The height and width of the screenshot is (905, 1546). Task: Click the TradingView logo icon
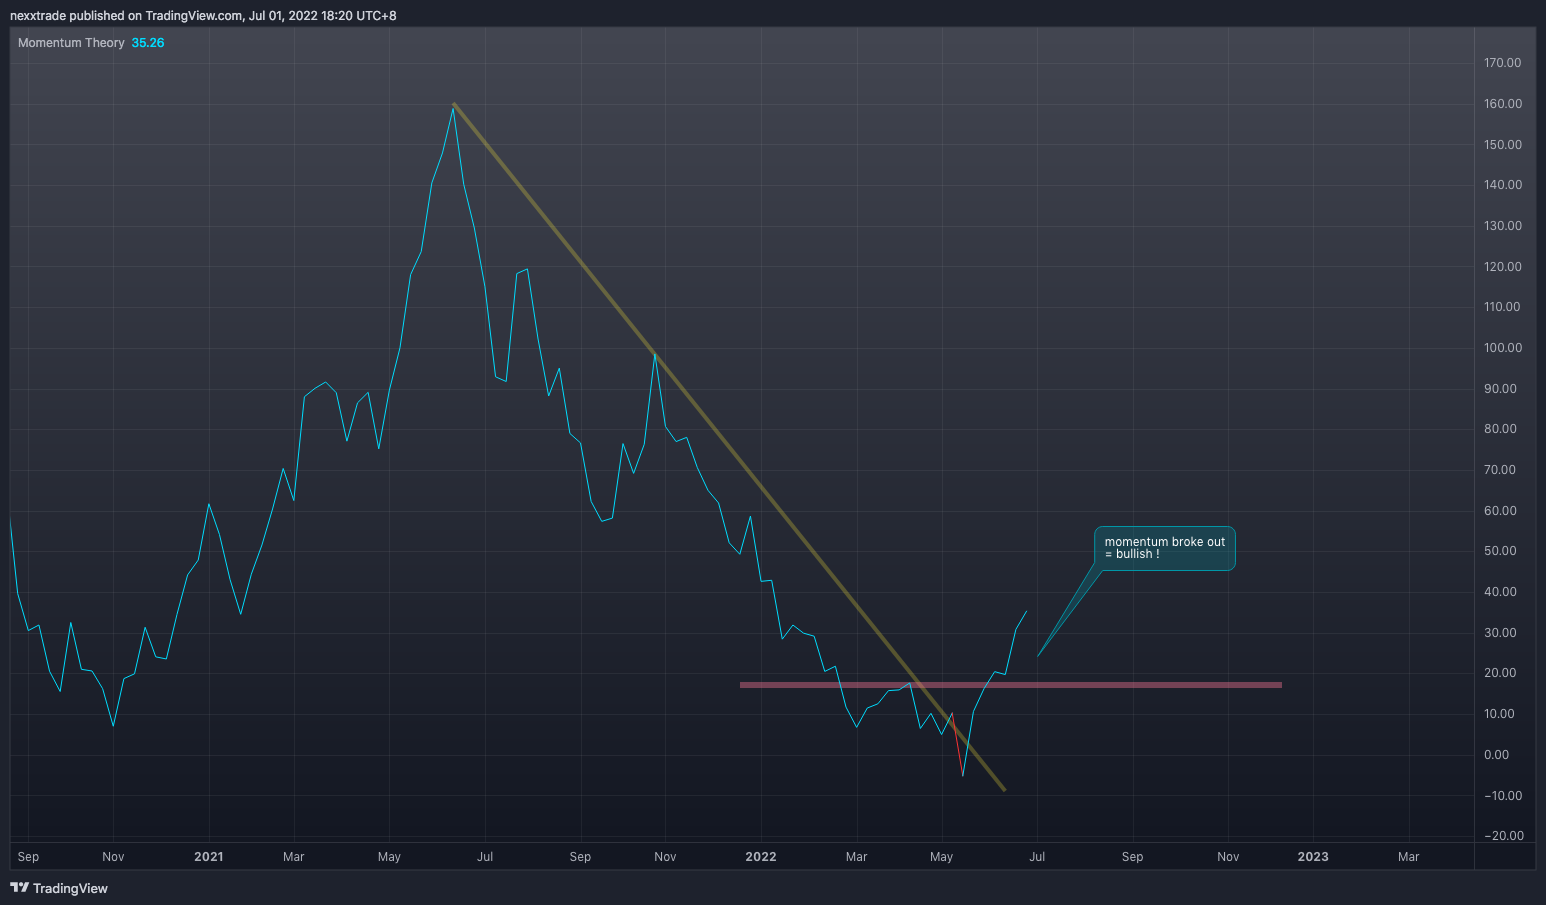click(19, 888)
